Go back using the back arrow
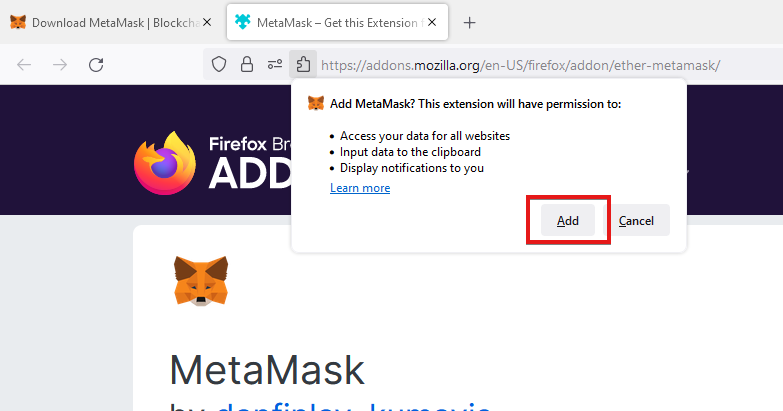This screenshot has width=783, height=411. pos(24,65)
